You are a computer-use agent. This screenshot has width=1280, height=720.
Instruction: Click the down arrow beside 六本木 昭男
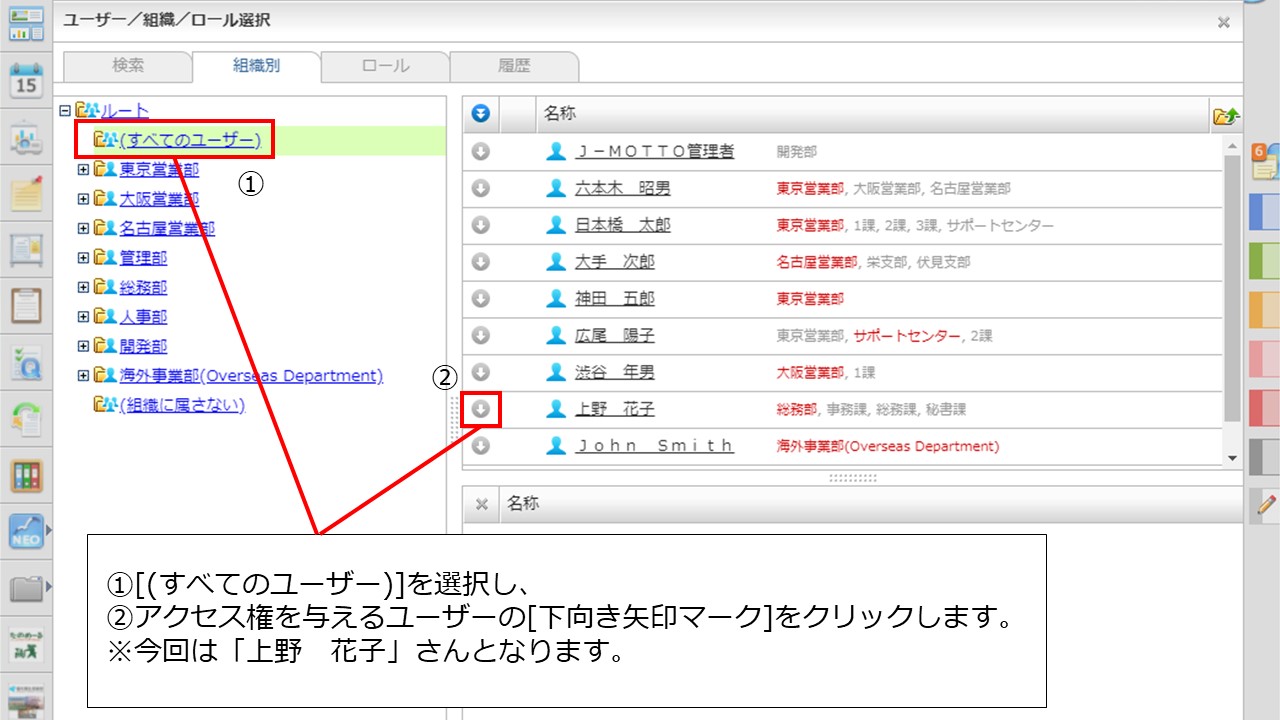click(x=481, y=188)
